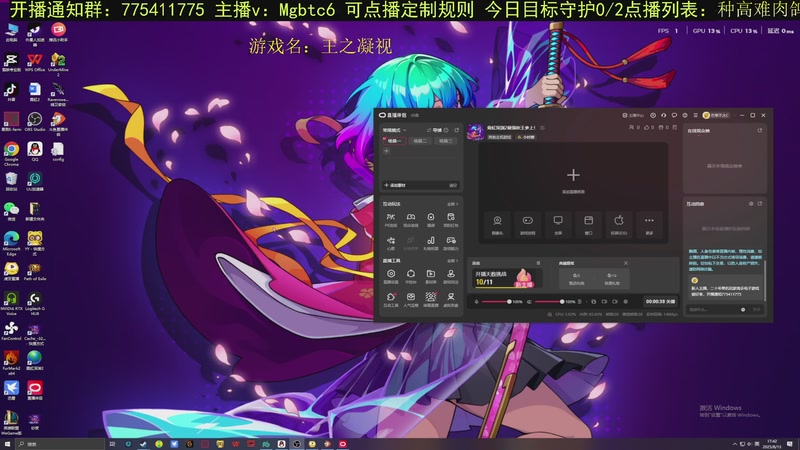800x450 pixels.
Task: Click the chat bubble feedback icon in title bar
Action: (x=674, y=115)
